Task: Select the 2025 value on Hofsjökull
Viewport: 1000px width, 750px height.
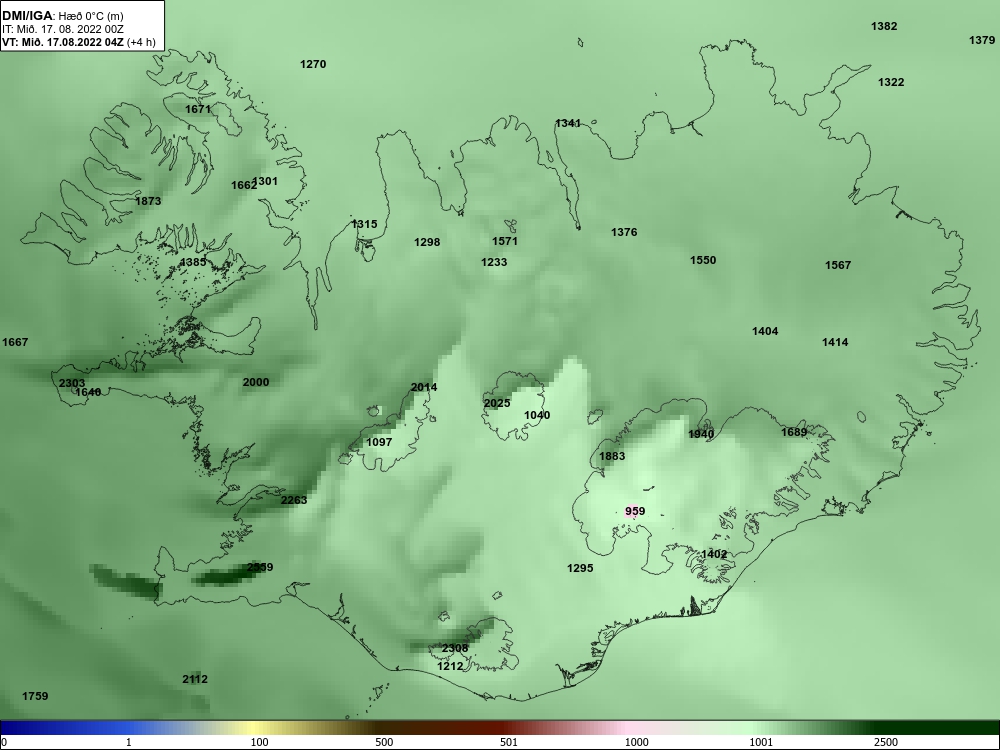Action: pyautogui.click(x=497, y=404)
